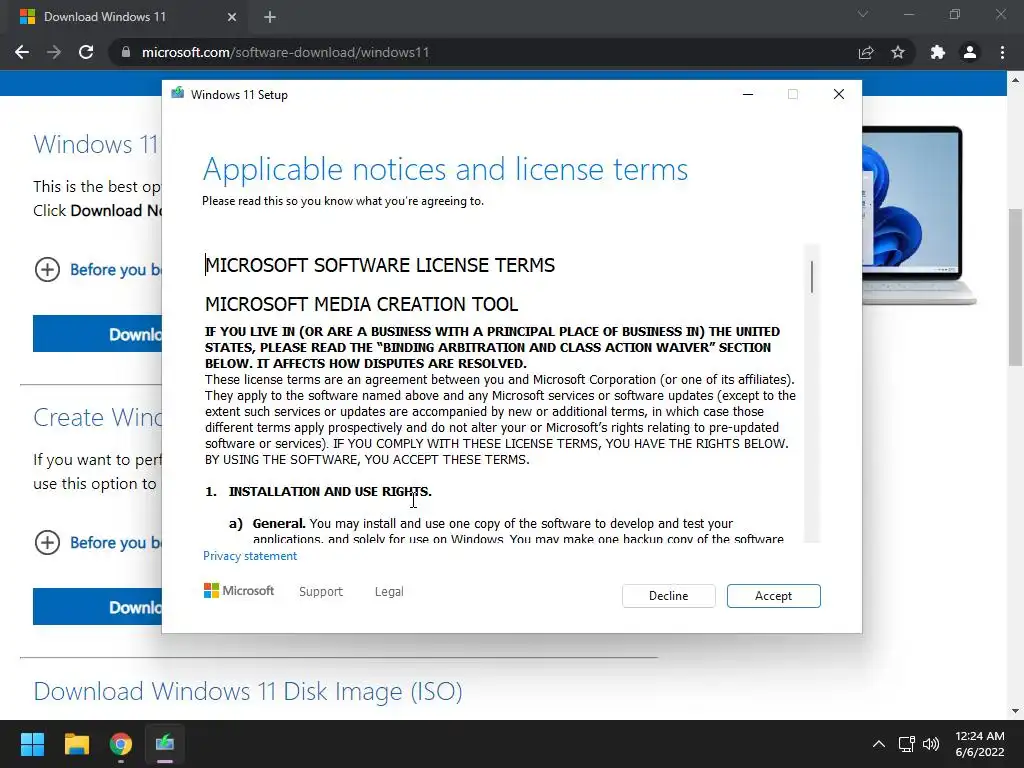The width and height of the screenshot is (1024, 768).
Task: Open Chrome profile avatar menu
Action: (x=970, y=52)
